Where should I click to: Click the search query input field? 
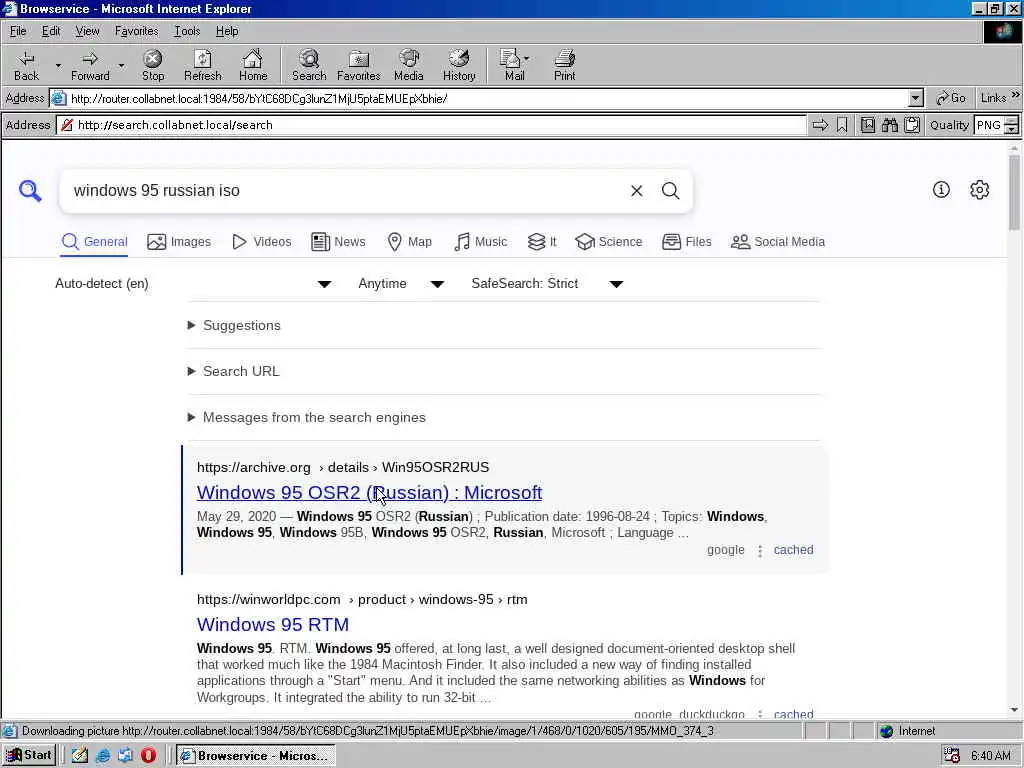point(346,191)
